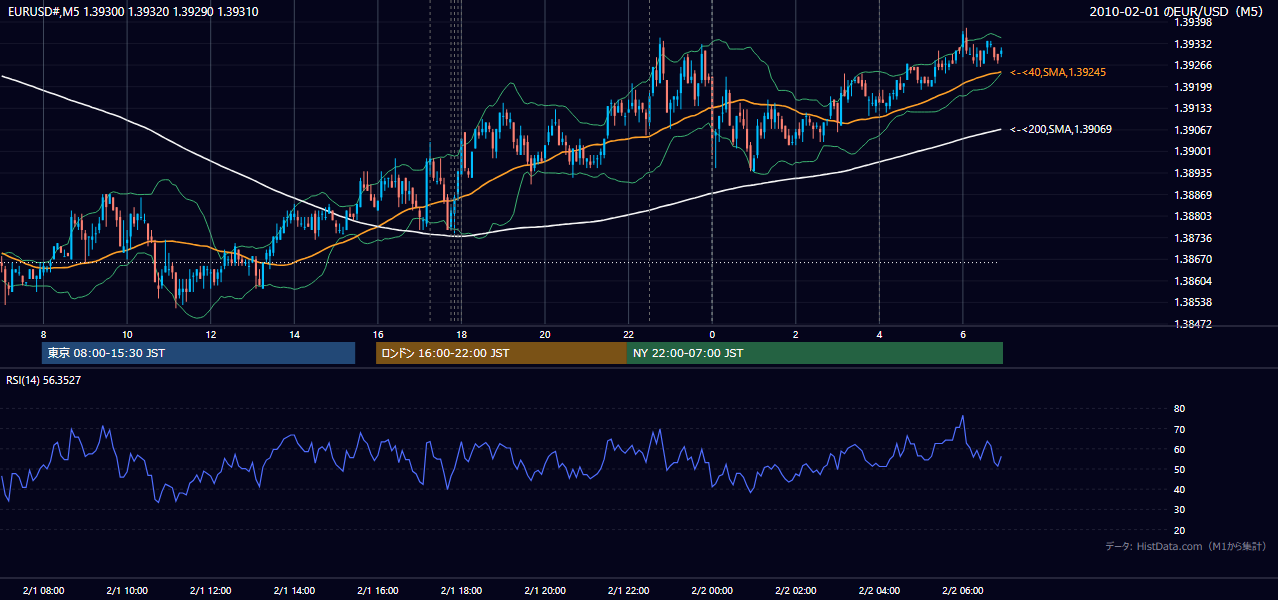Click price axis label 1.39001
This screenshot has height=600, width=1278.
click(1193, 151)
